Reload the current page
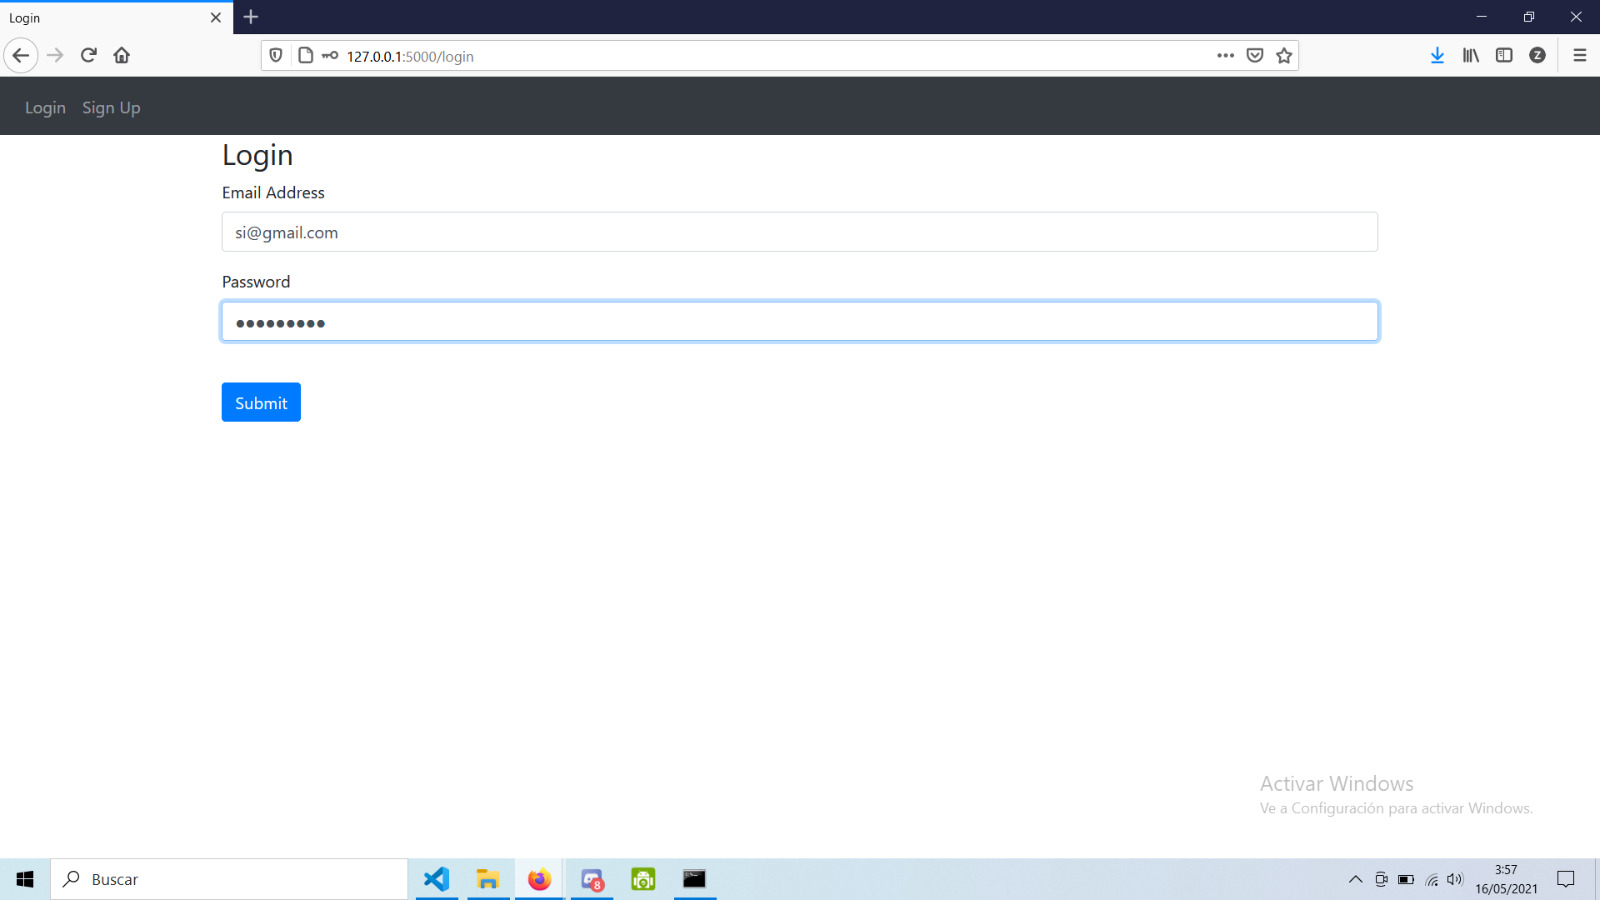 (x=89, y=55)
